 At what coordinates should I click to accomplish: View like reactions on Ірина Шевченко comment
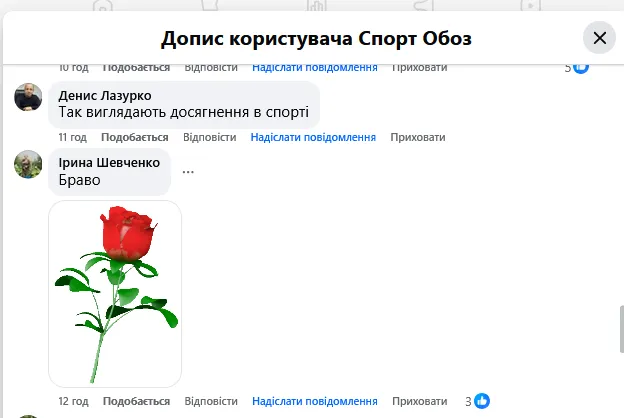tap(478, 401)
